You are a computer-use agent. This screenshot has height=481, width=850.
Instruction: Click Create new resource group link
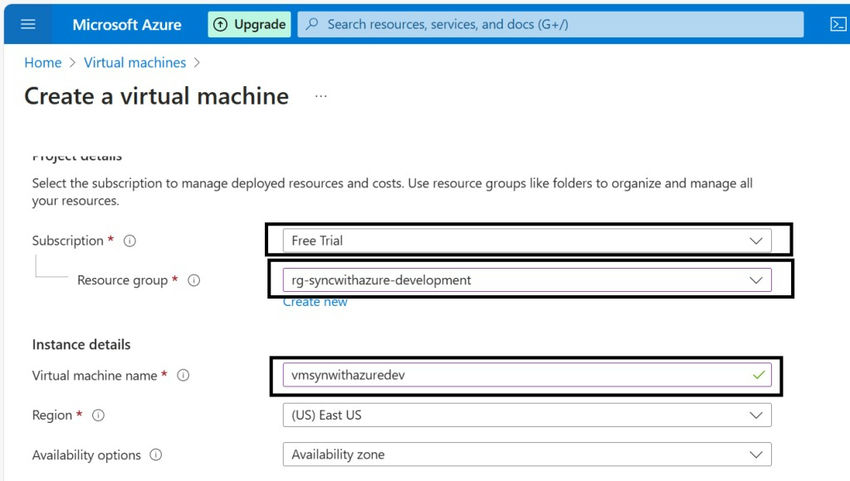tap(315, 302)
